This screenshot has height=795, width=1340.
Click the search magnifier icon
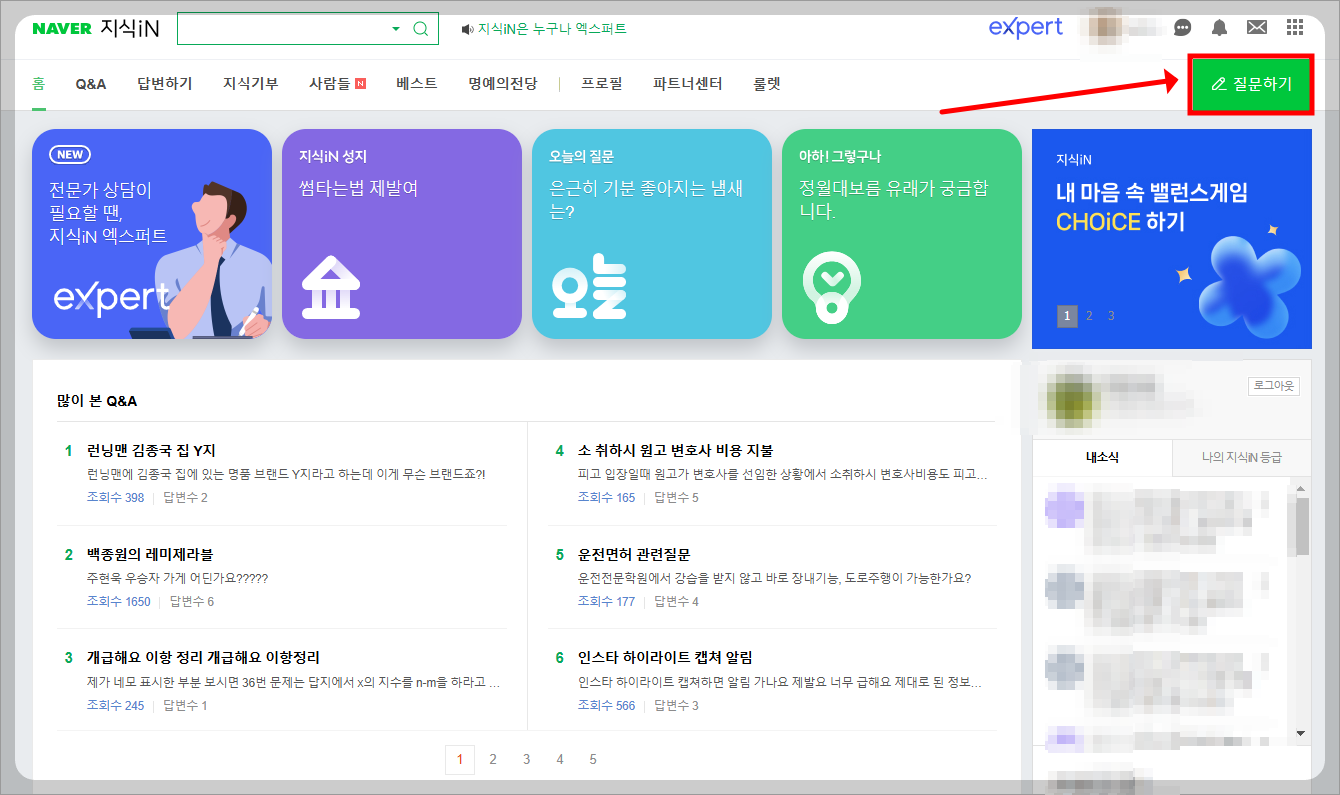coord(420,28)
